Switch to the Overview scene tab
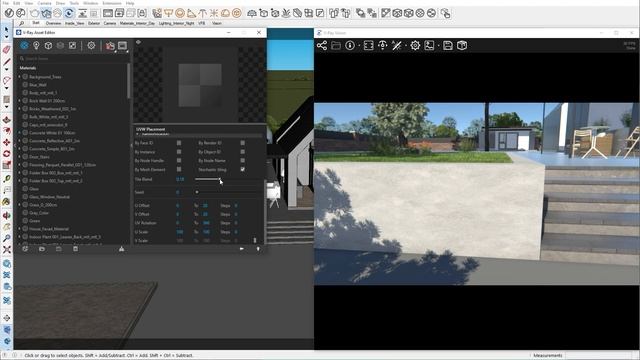This screenshot has width=640, height=360. 53,23
